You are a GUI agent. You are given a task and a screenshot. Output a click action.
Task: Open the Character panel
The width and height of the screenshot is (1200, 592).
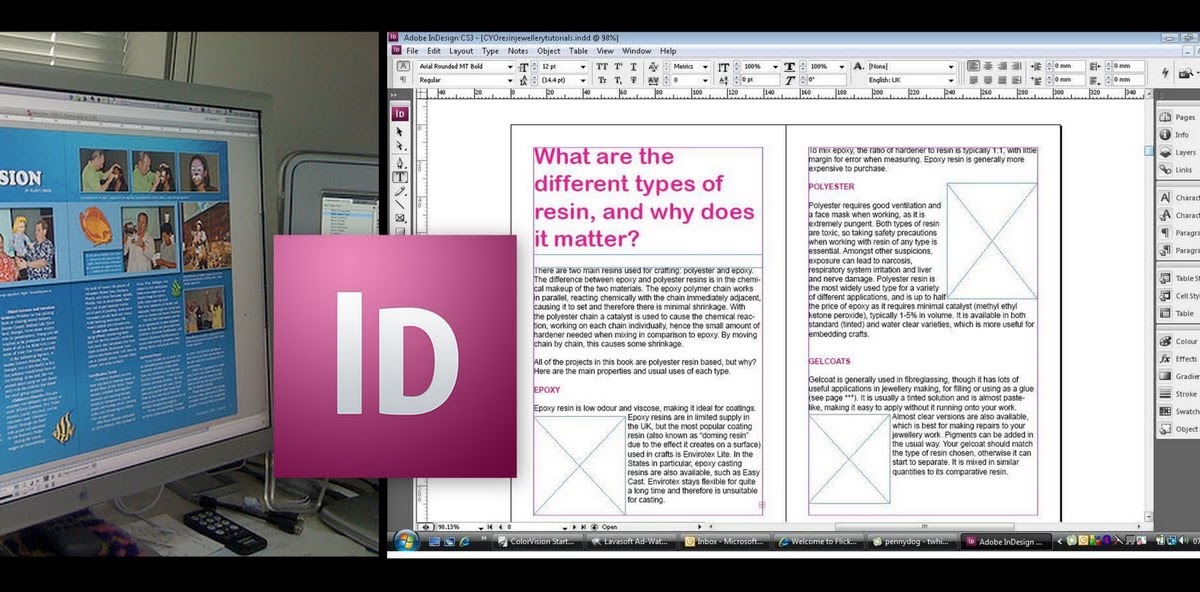[x=1178, y=197]
